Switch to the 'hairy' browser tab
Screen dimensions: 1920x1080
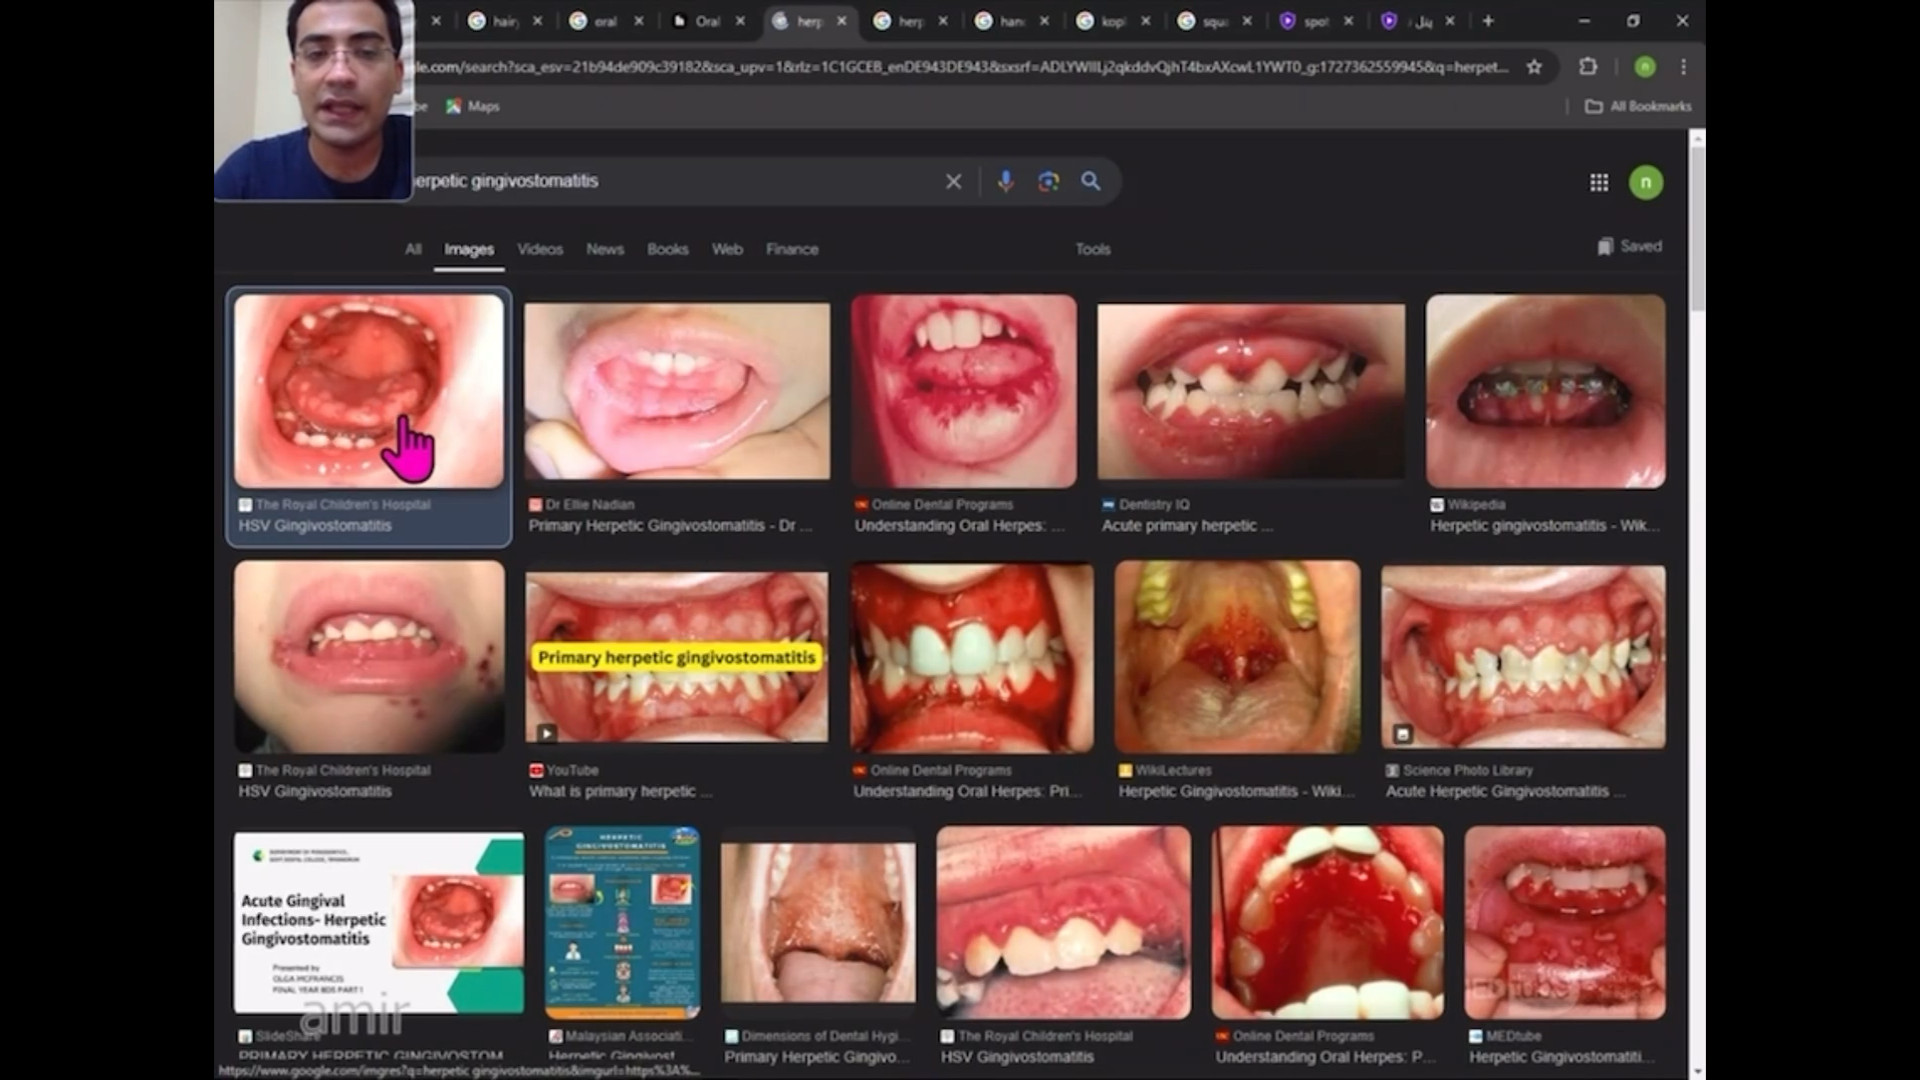(495, 21)
